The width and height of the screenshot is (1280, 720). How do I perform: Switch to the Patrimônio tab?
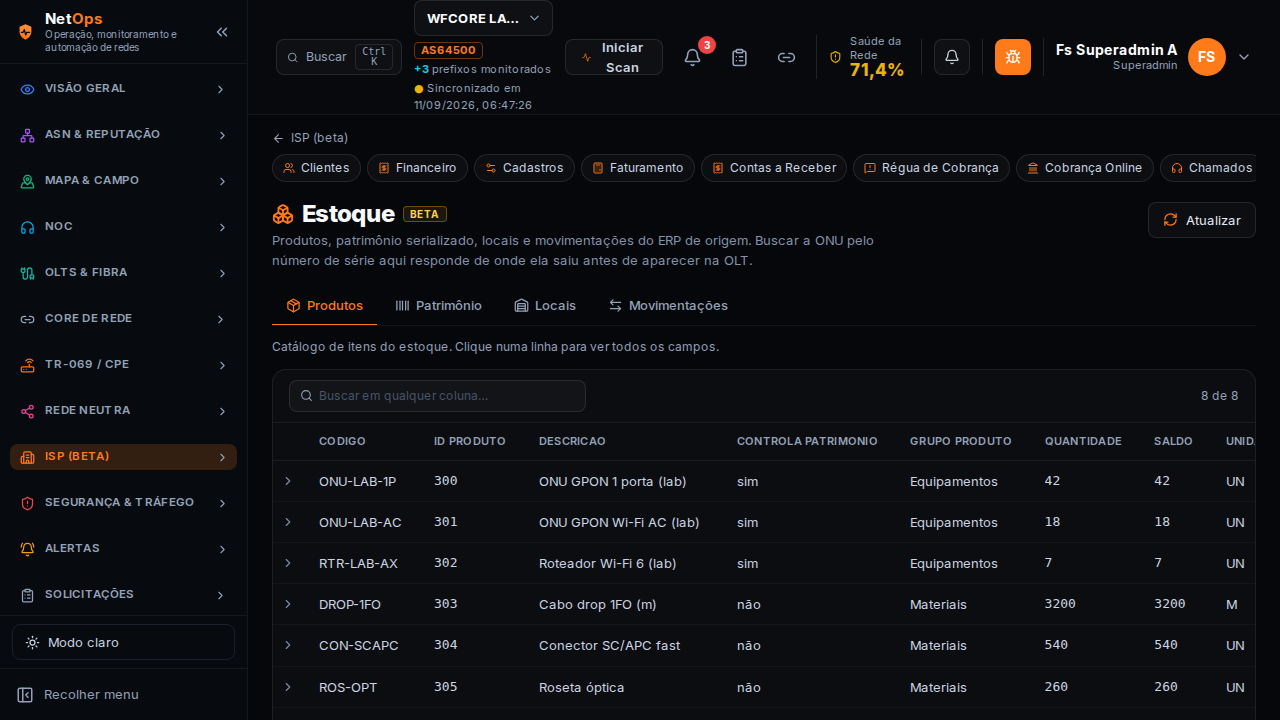click(x=438, y=306)
